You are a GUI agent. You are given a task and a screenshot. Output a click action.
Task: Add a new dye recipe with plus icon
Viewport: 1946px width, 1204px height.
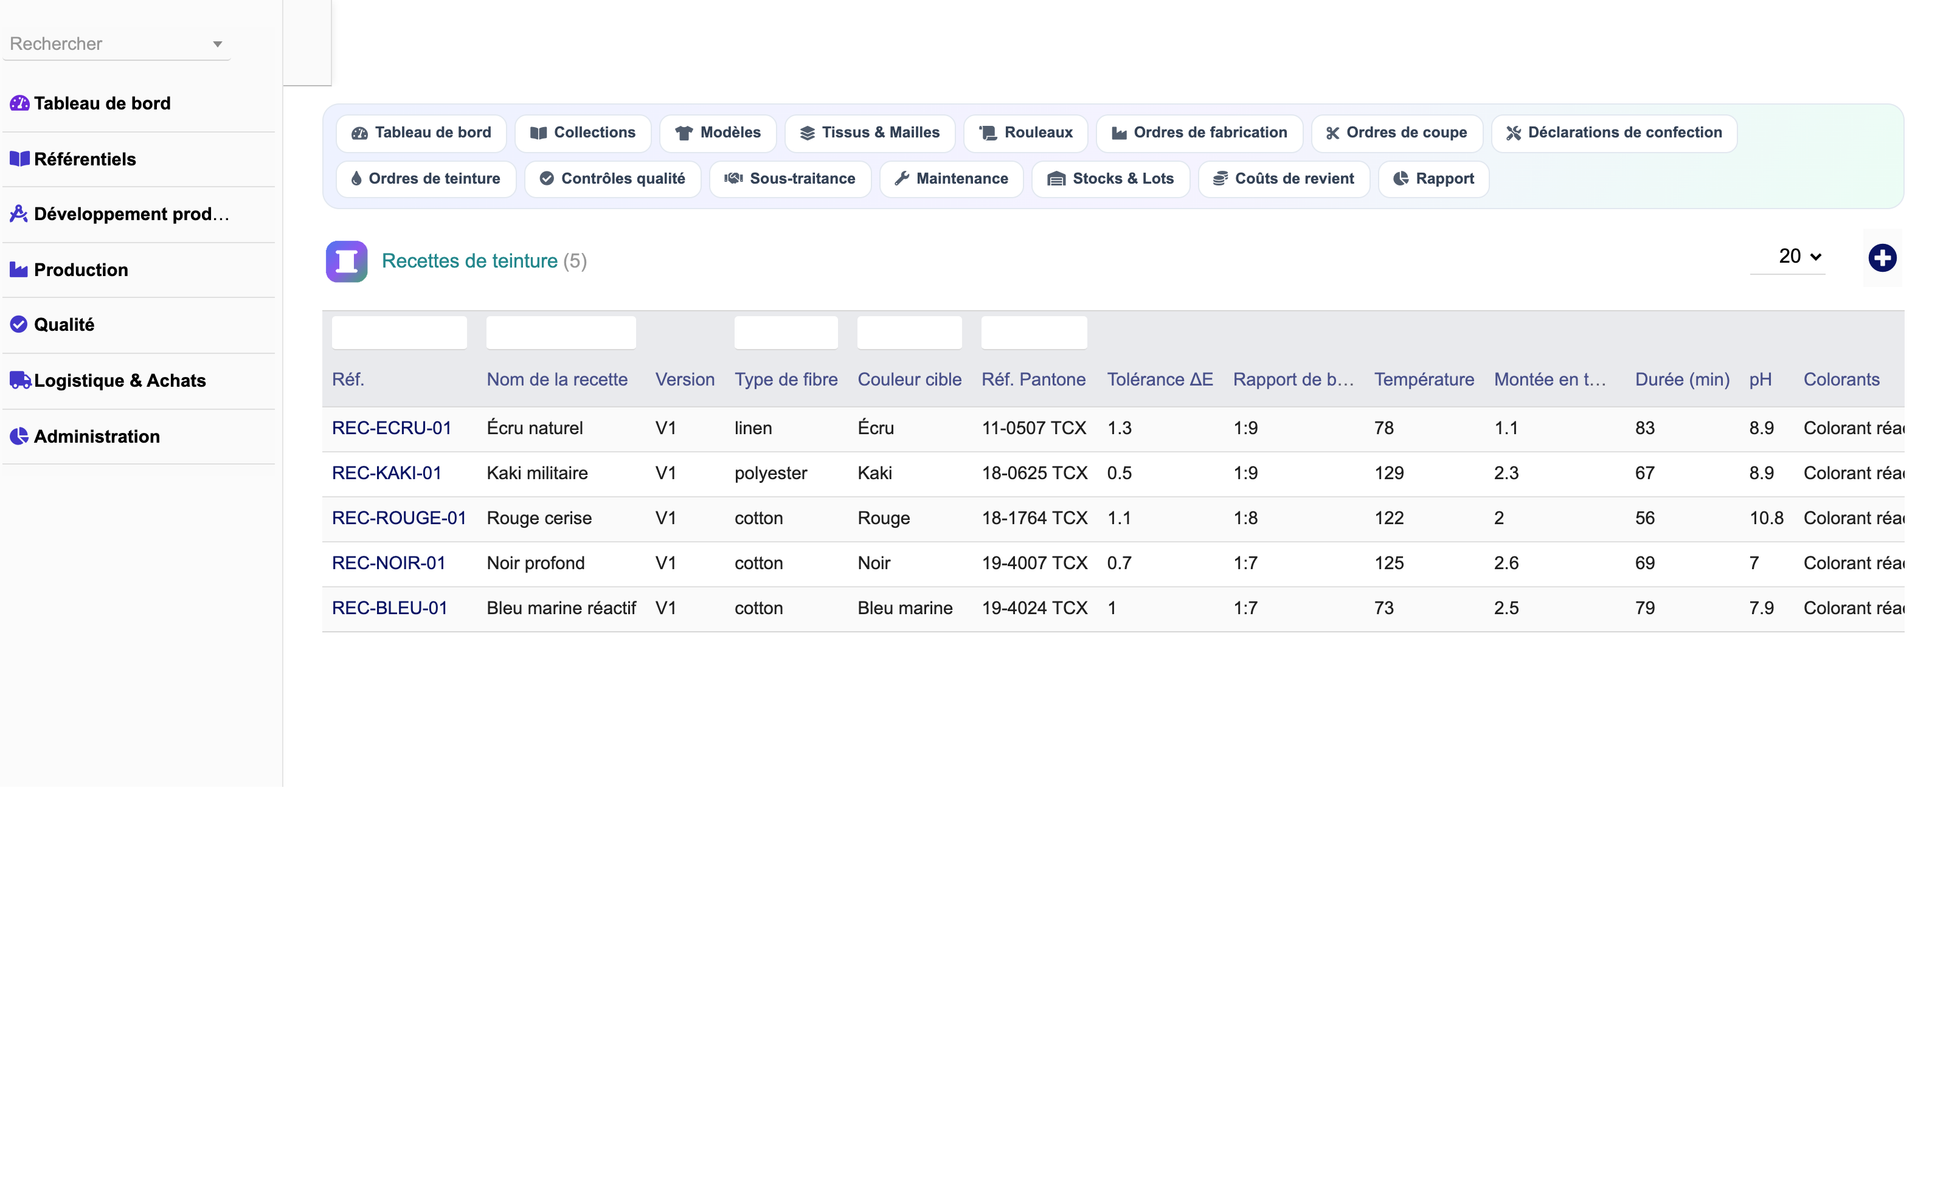coord(1882,258)
